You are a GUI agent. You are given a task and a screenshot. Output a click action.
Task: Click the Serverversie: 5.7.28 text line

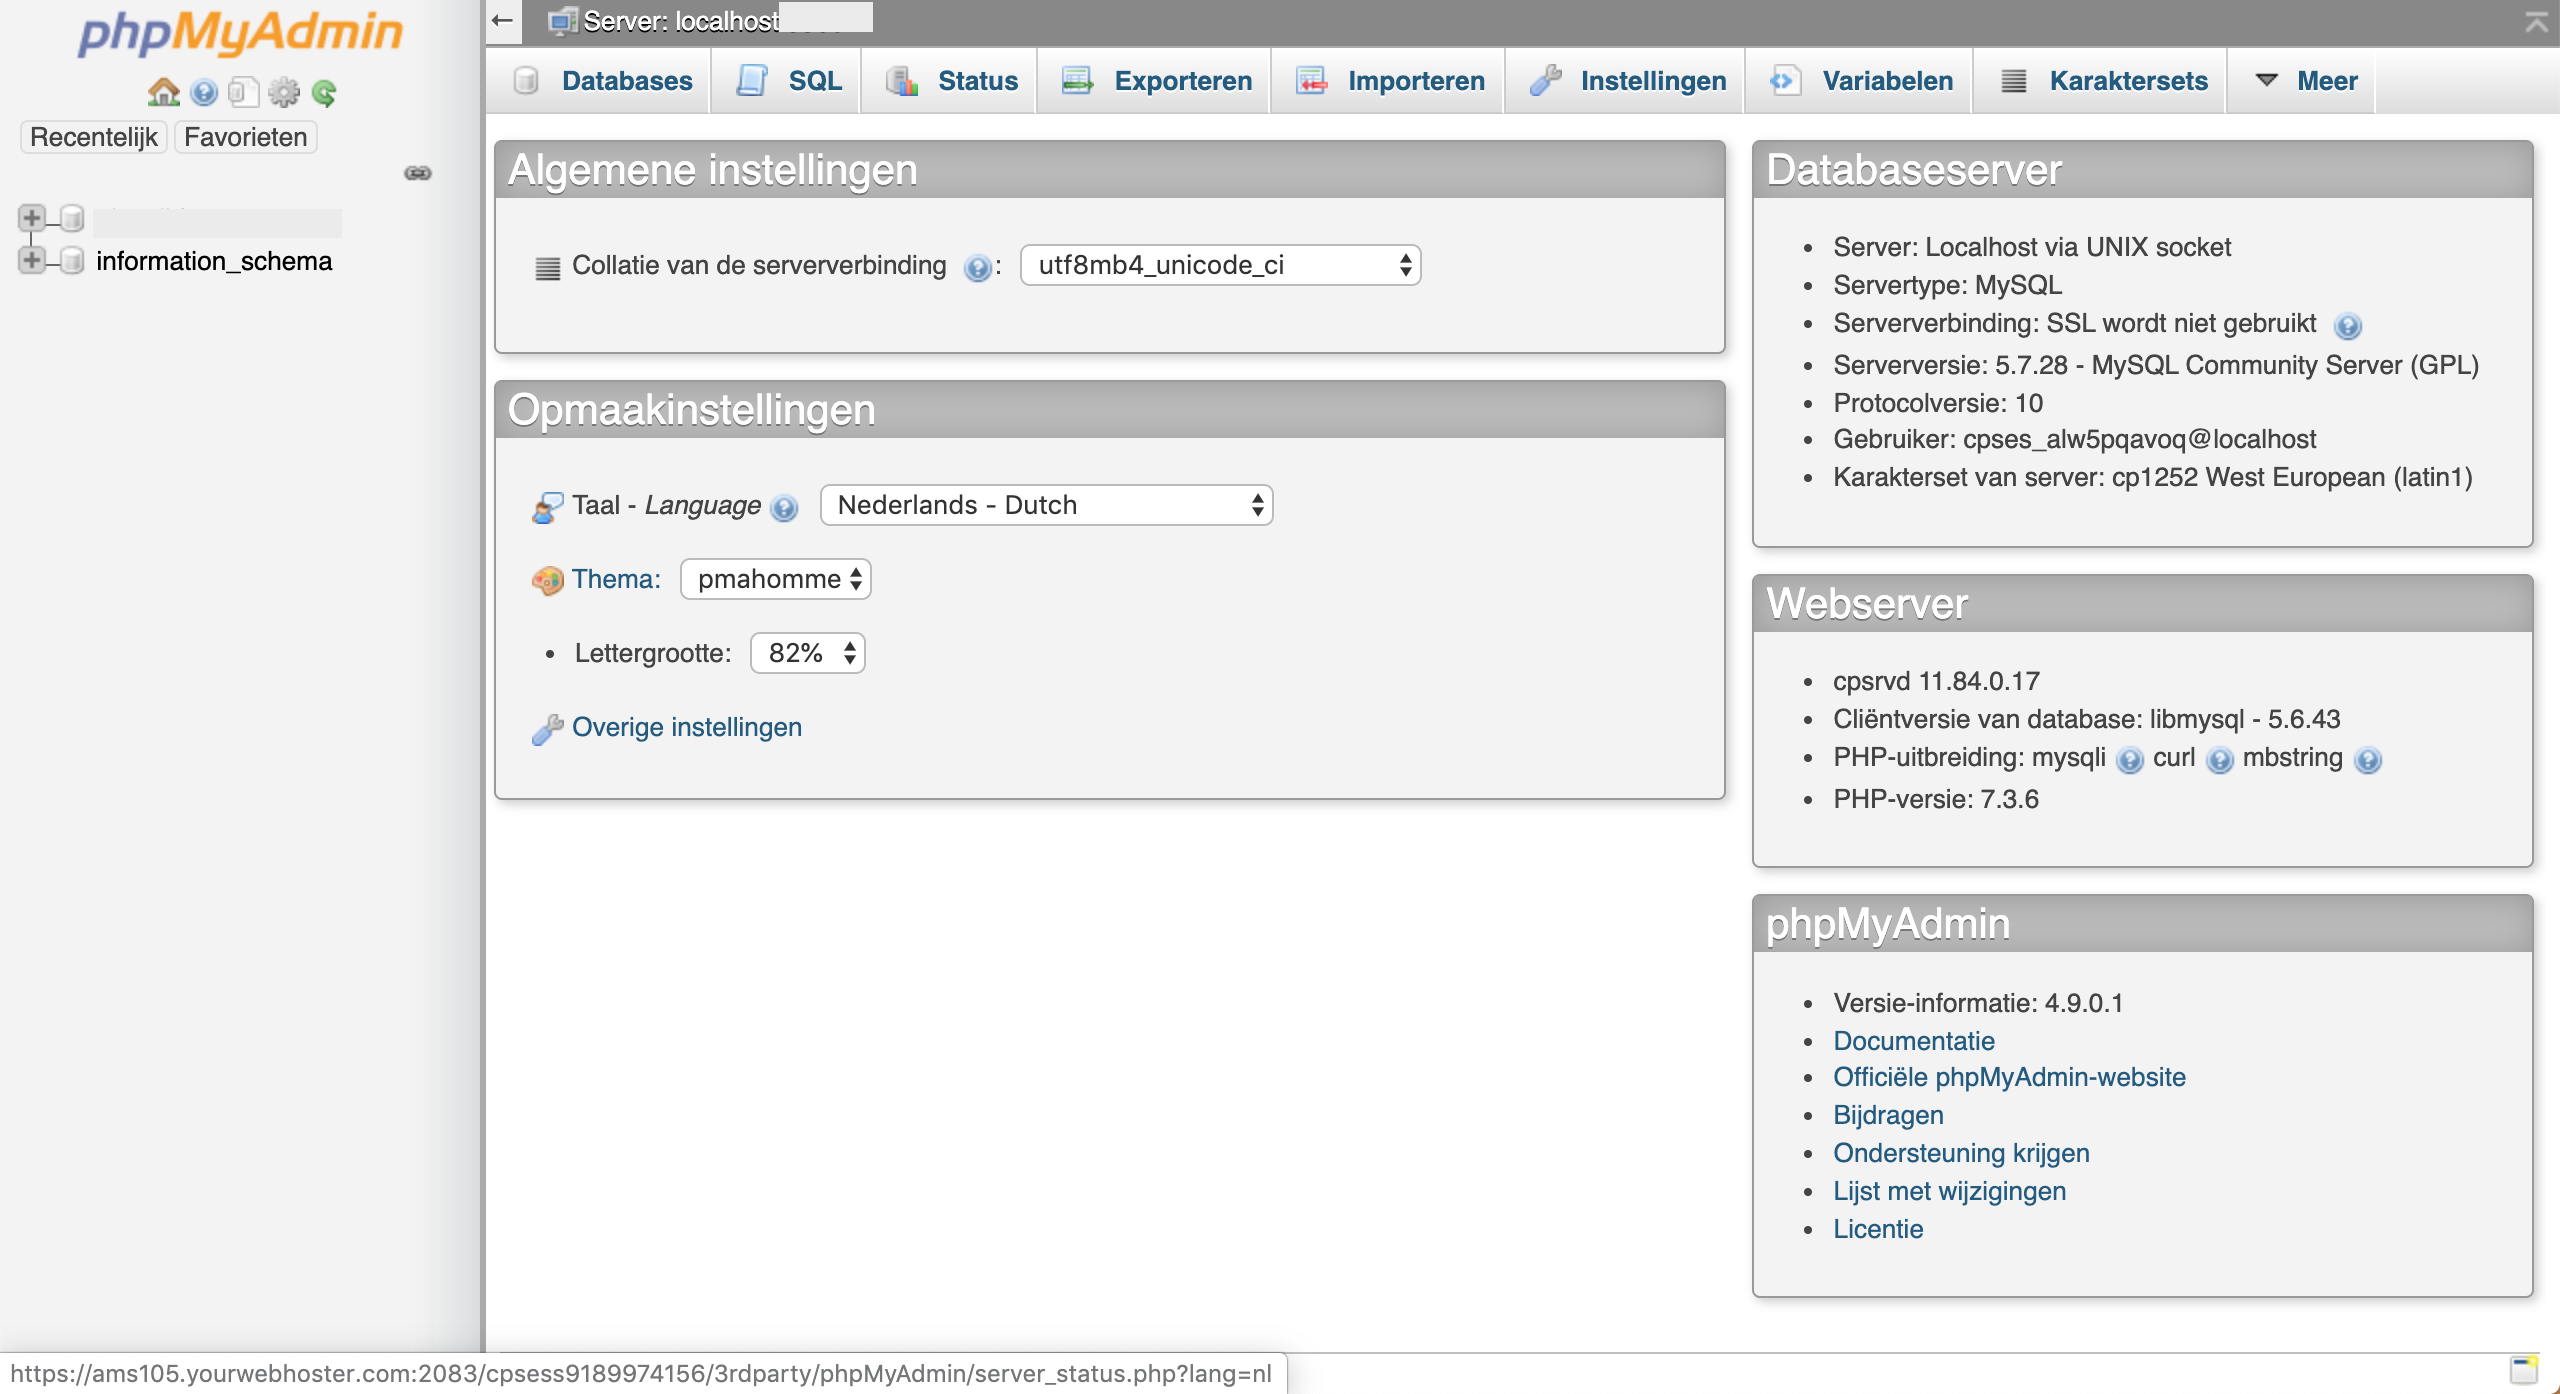(2156, 365)
